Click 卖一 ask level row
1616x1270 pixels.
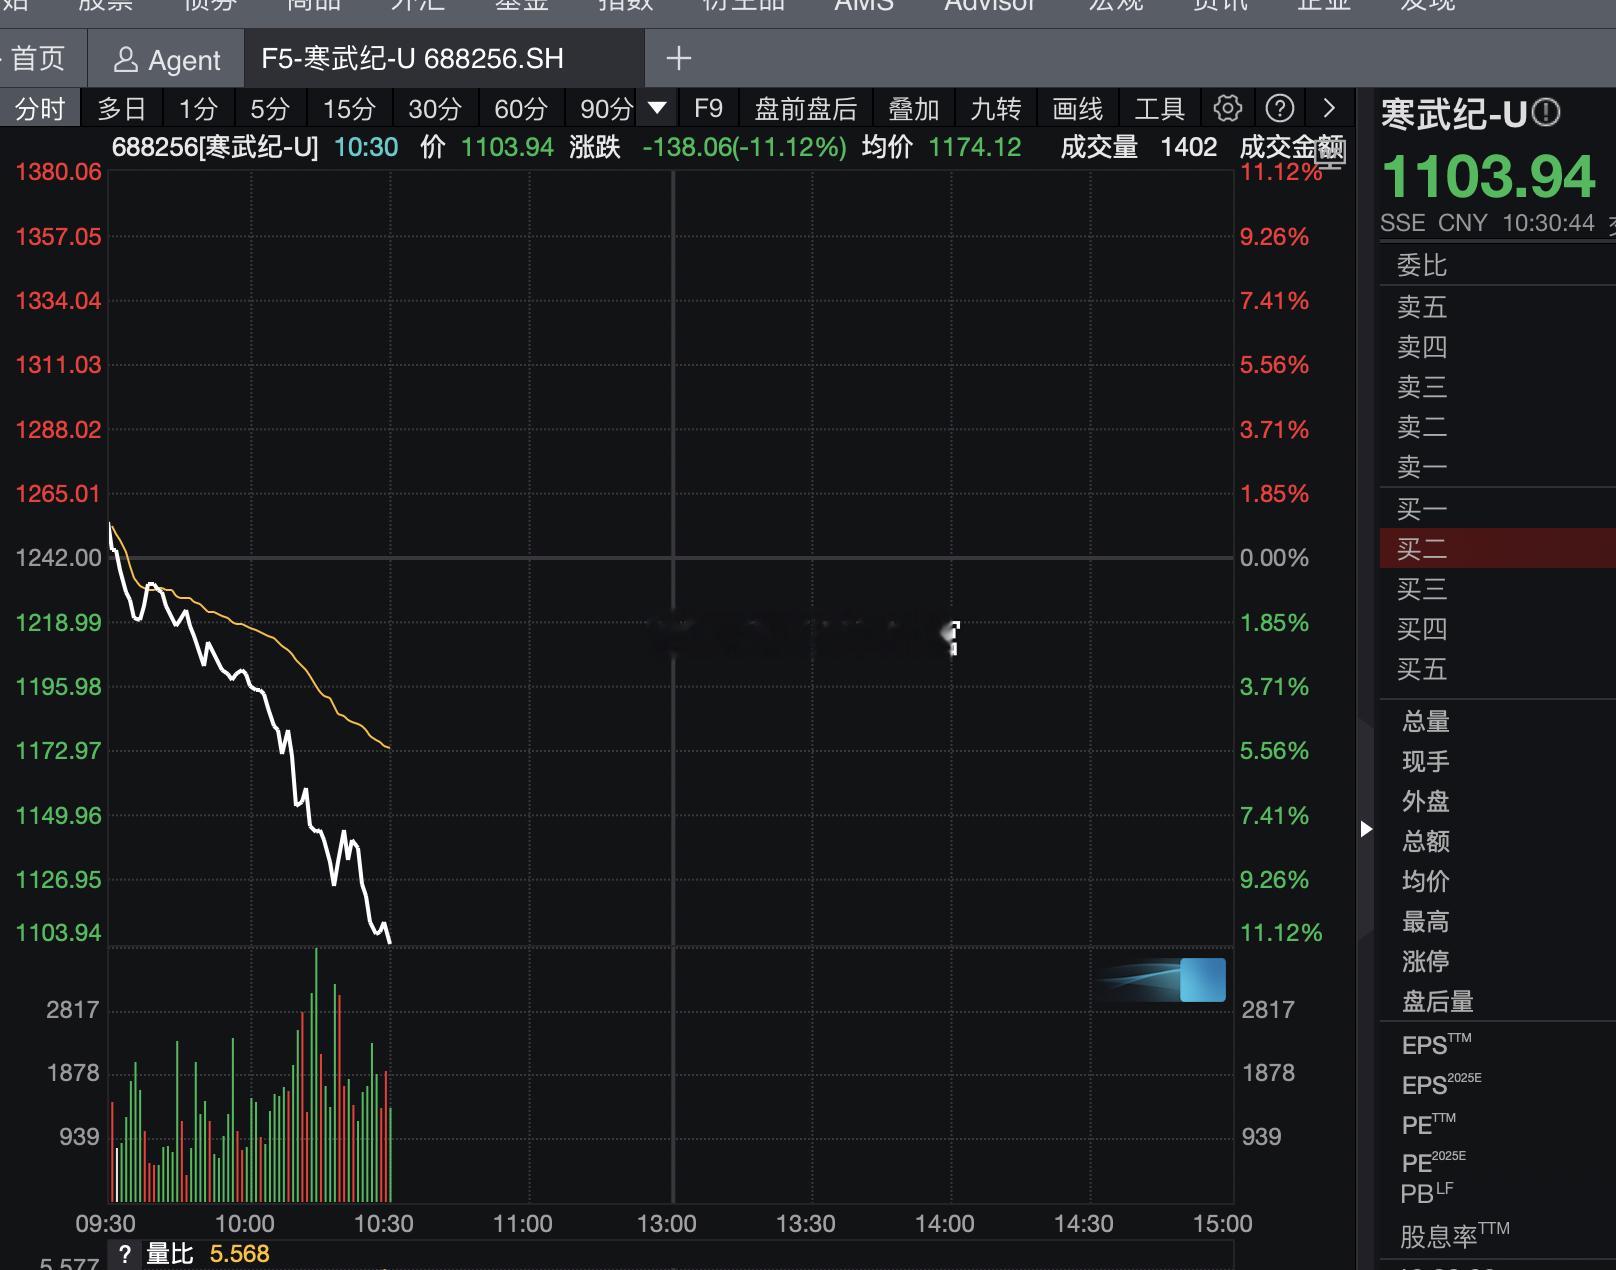(x=1498, y=467)
